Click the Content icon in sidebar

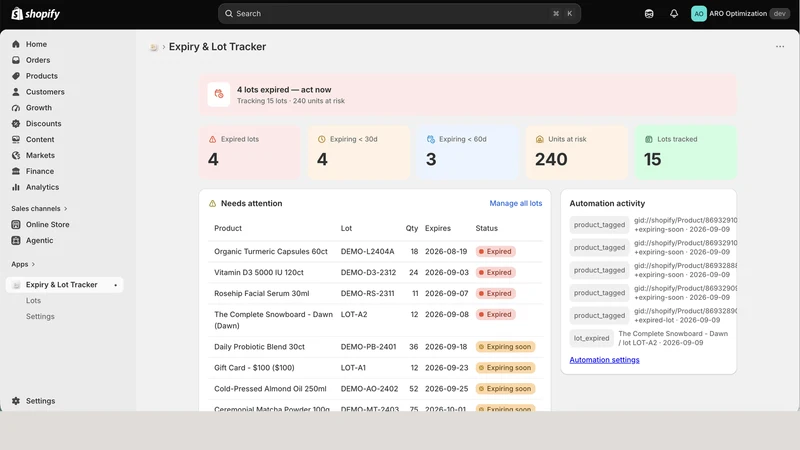click(x=16, y=139)
